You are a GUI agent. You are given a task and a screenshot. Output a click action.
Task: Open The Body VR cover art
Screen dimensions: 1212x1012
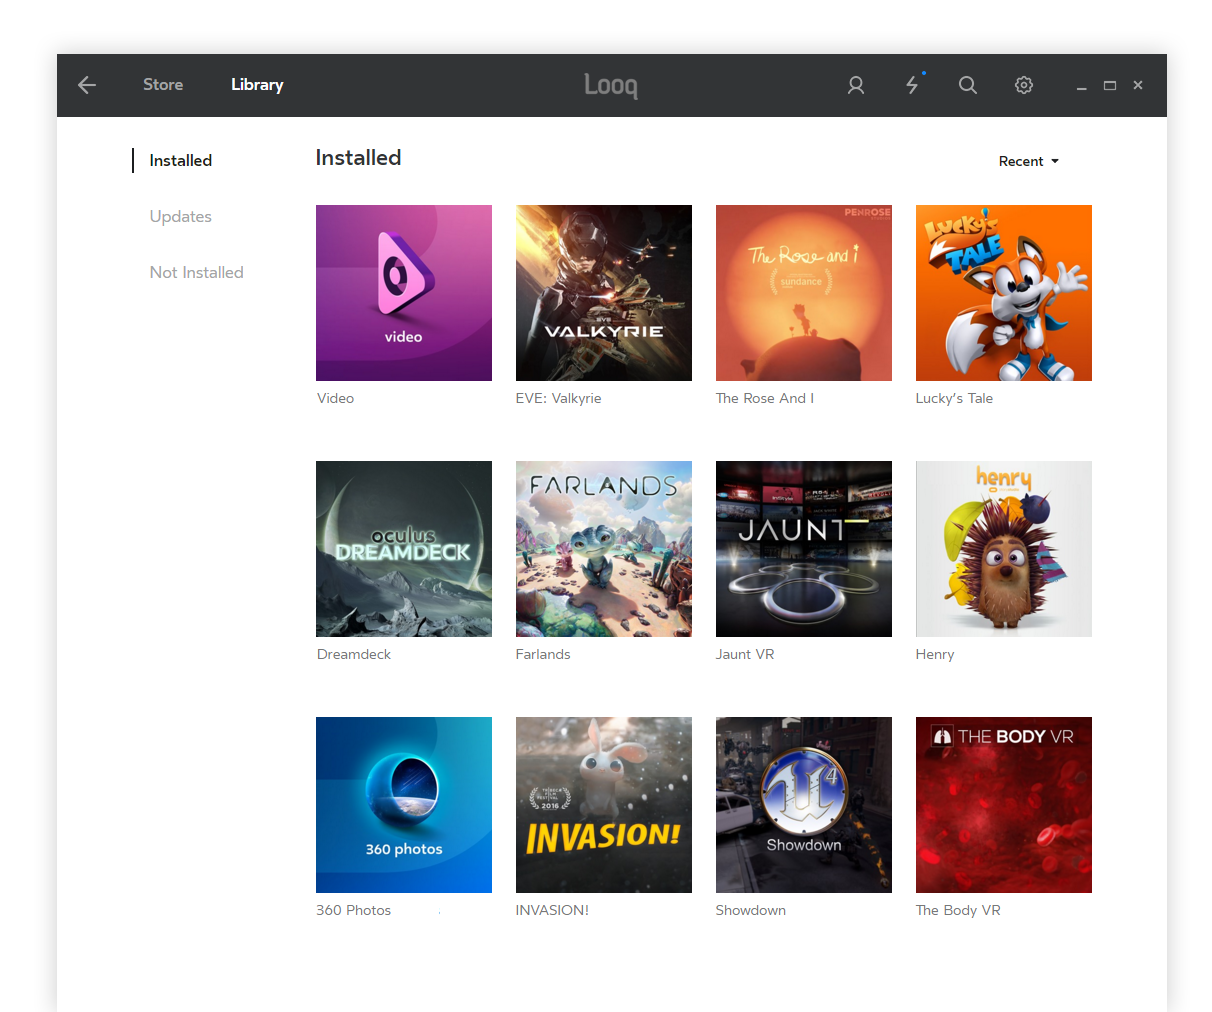(1004, 805)
